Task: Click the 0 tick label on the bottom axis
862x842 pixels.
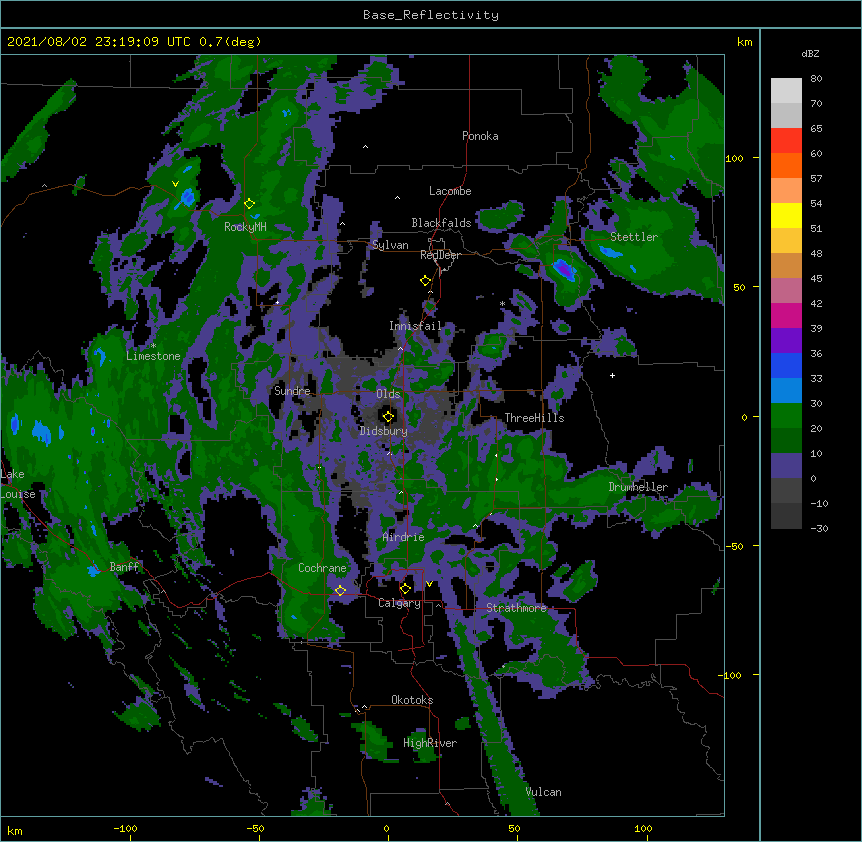Action: (x=386, y=828)
